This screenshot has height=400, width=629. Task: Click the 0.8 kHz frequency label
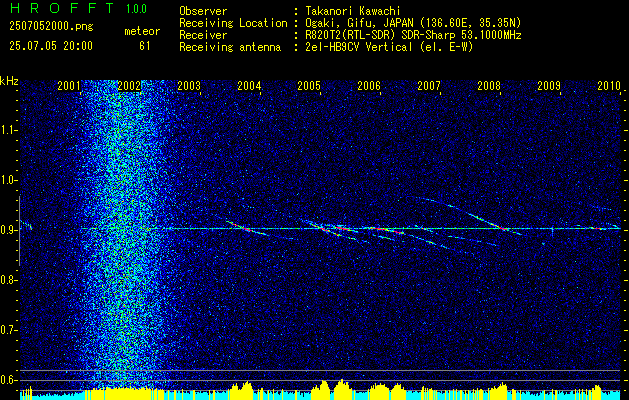coord(8,280)
